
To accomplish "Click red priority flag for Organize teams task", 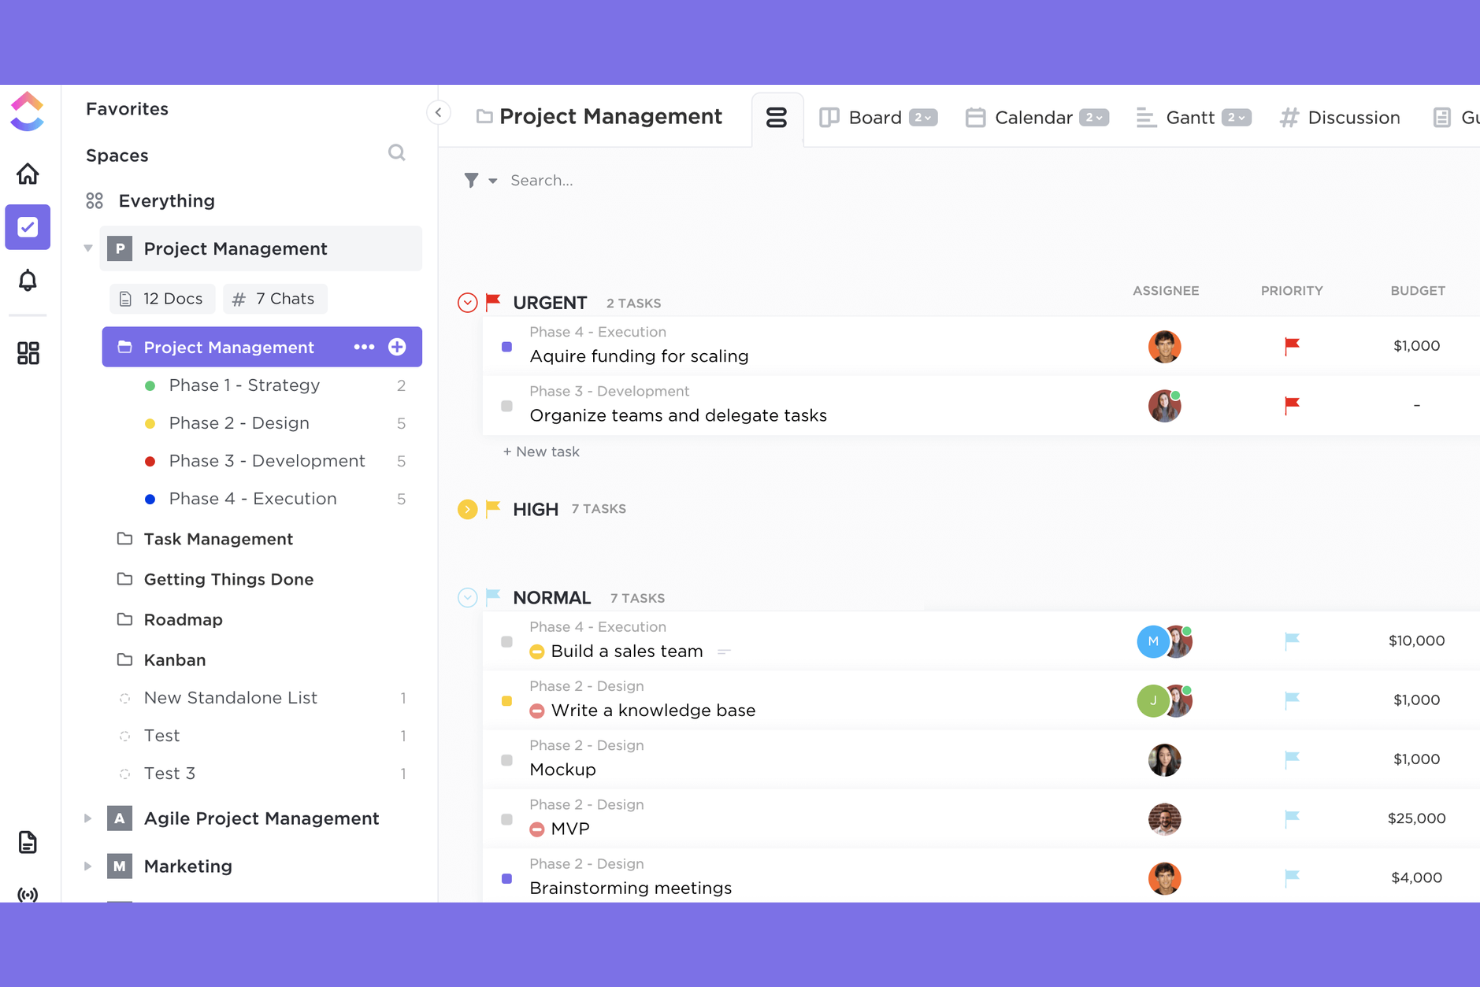I will point(1292,405).
